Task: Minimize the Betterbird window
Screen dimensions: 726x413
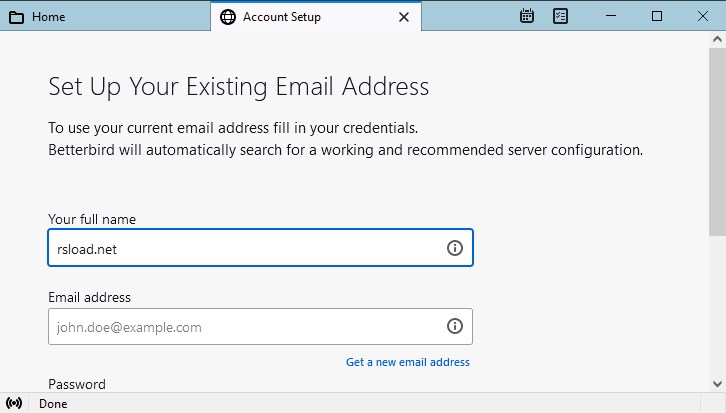Action: (x=613, y=16)
